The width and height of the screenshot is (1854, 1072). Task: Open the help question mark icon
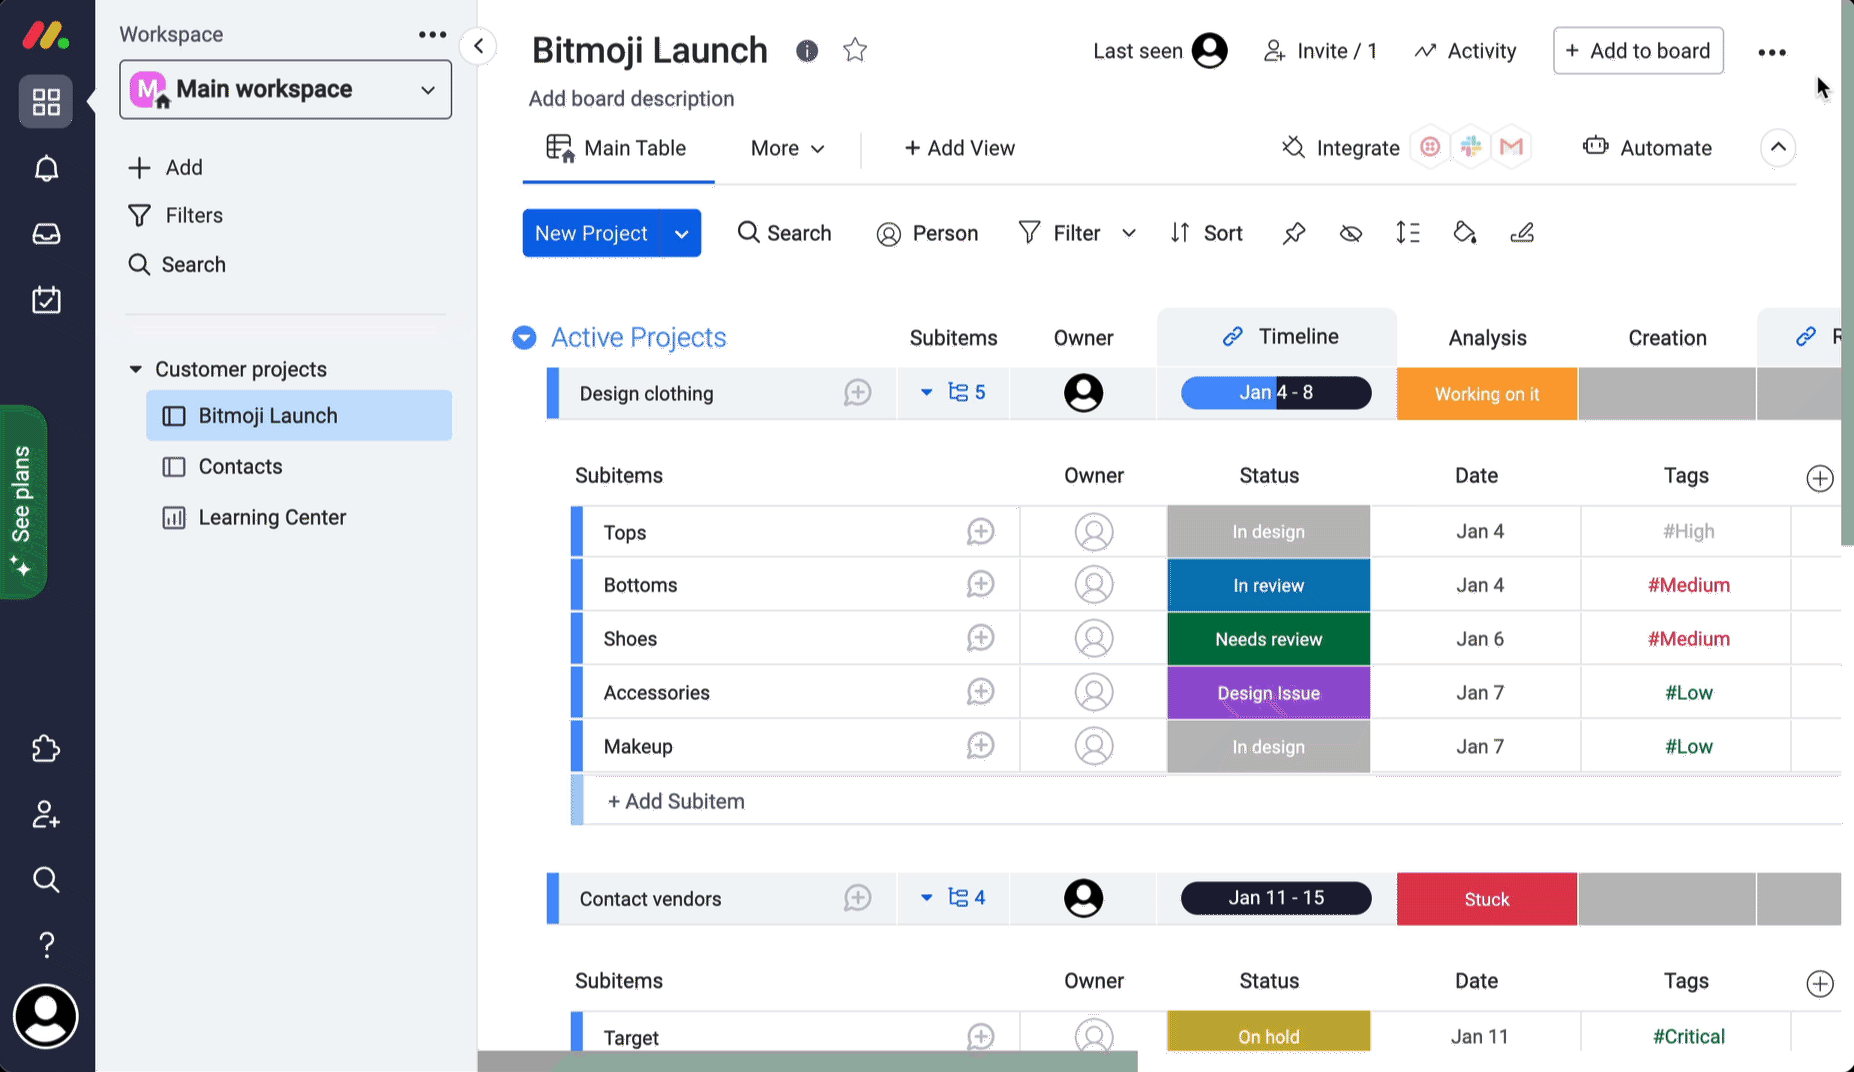(x=46, y=945)
